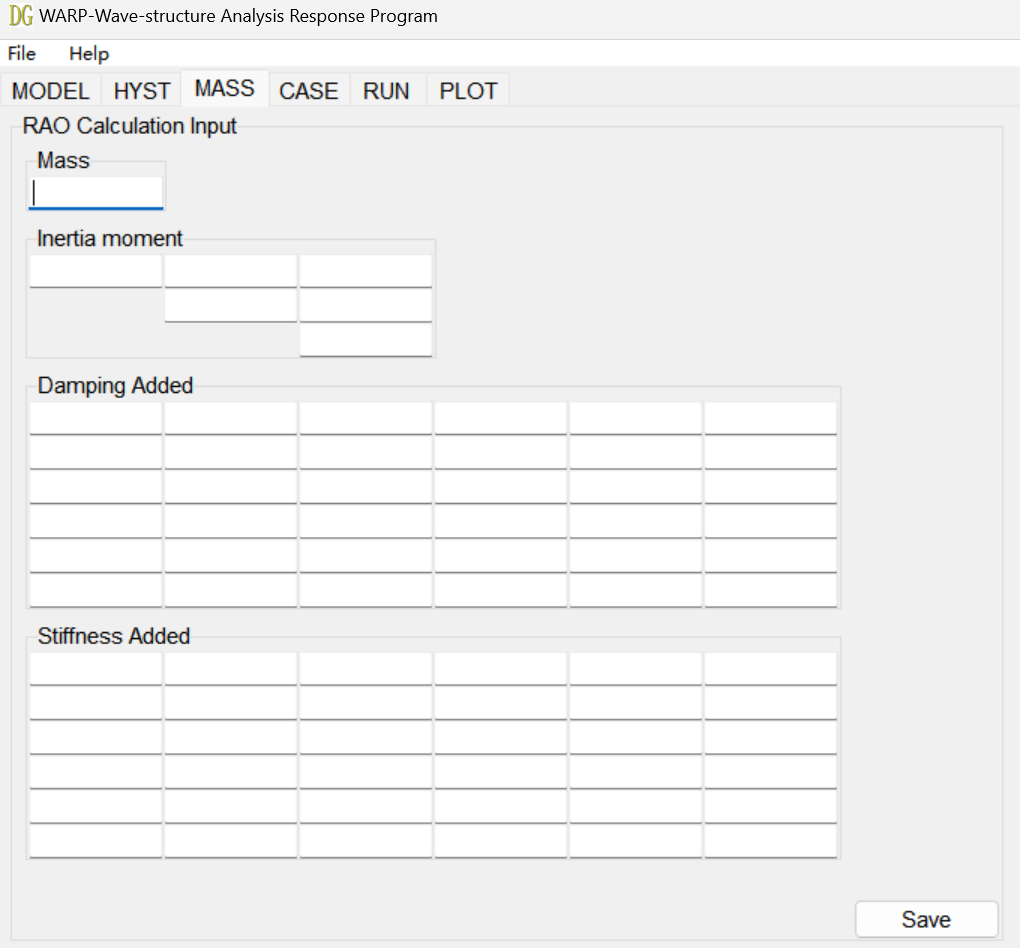Switch to the RUN tab

pos(387,90)
